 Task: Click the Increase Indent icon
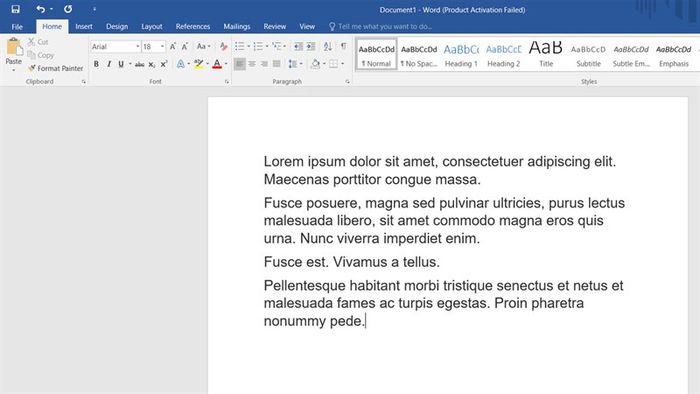(x=311, y=46)
